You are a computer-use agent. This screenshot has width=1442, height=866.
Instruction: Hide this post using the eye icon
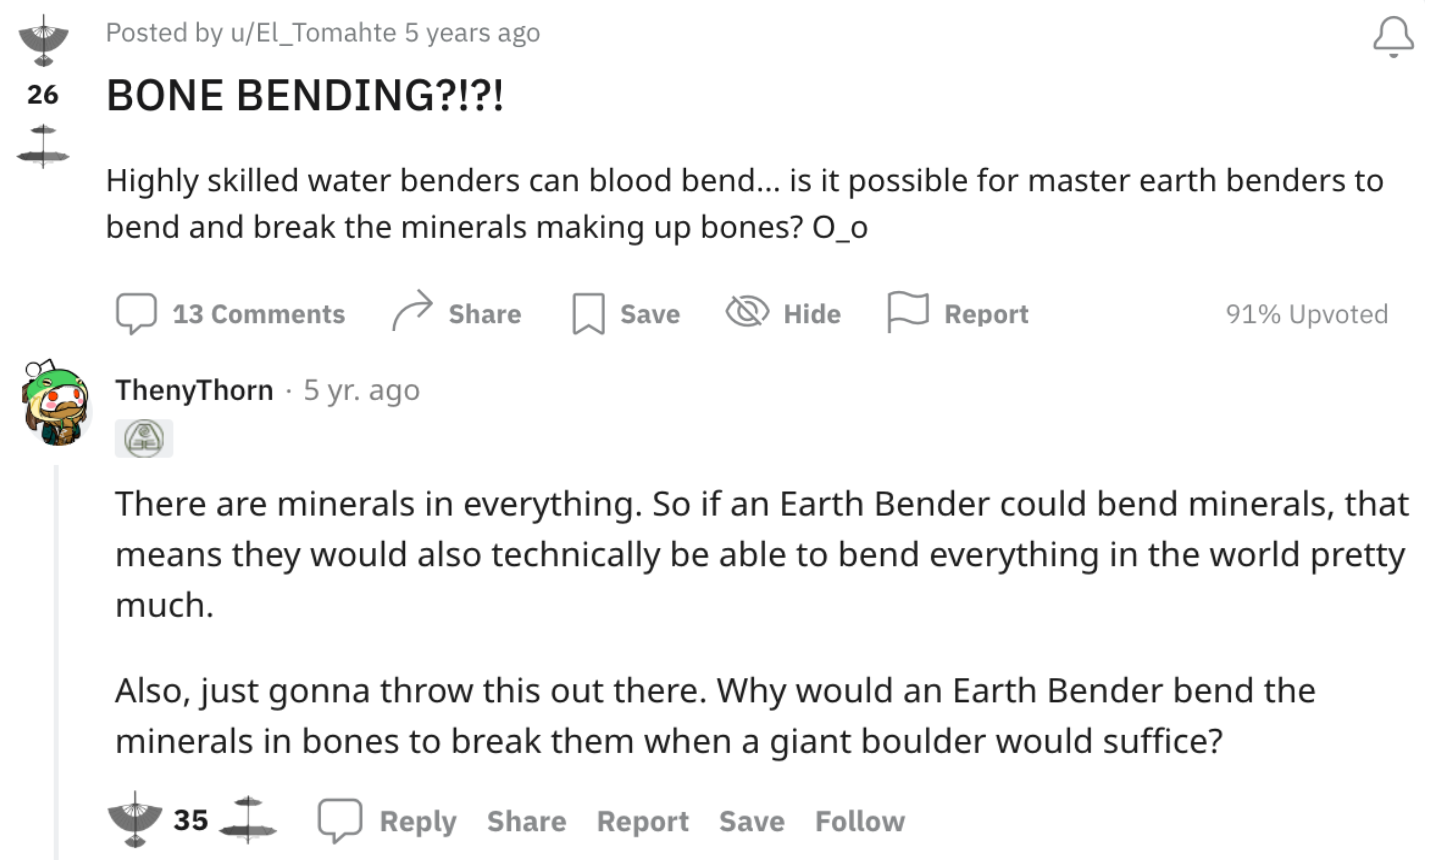click(x=747, y=312)
